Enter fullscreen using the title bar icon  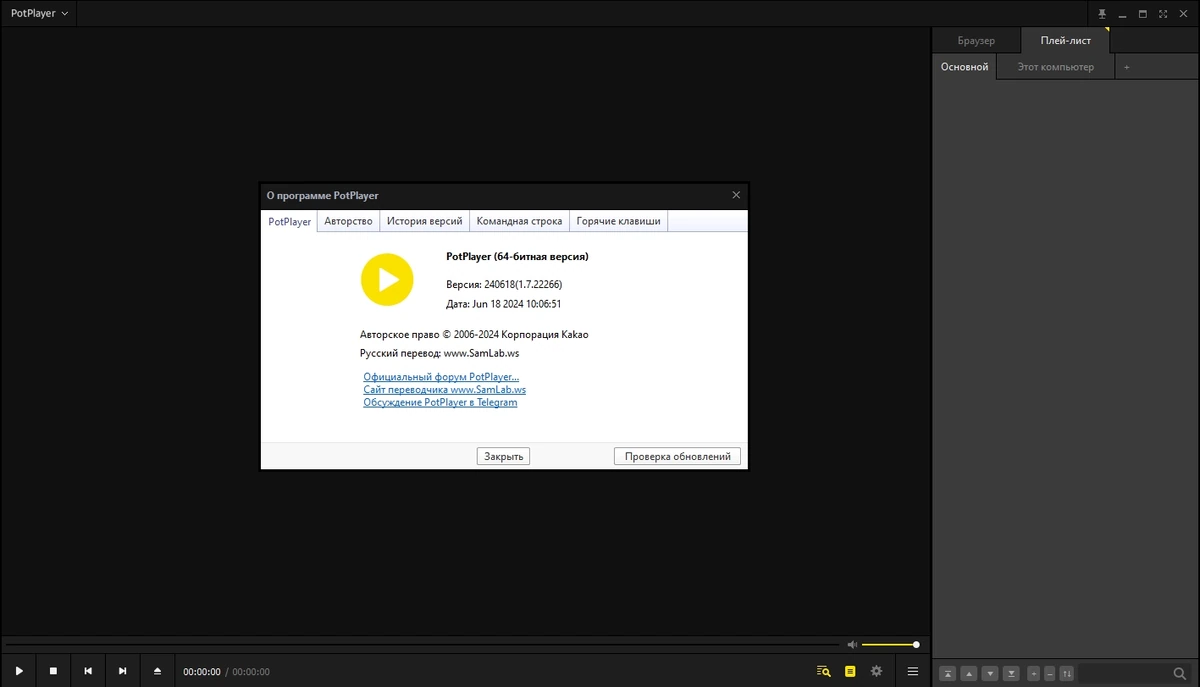tap(1163, 14)
